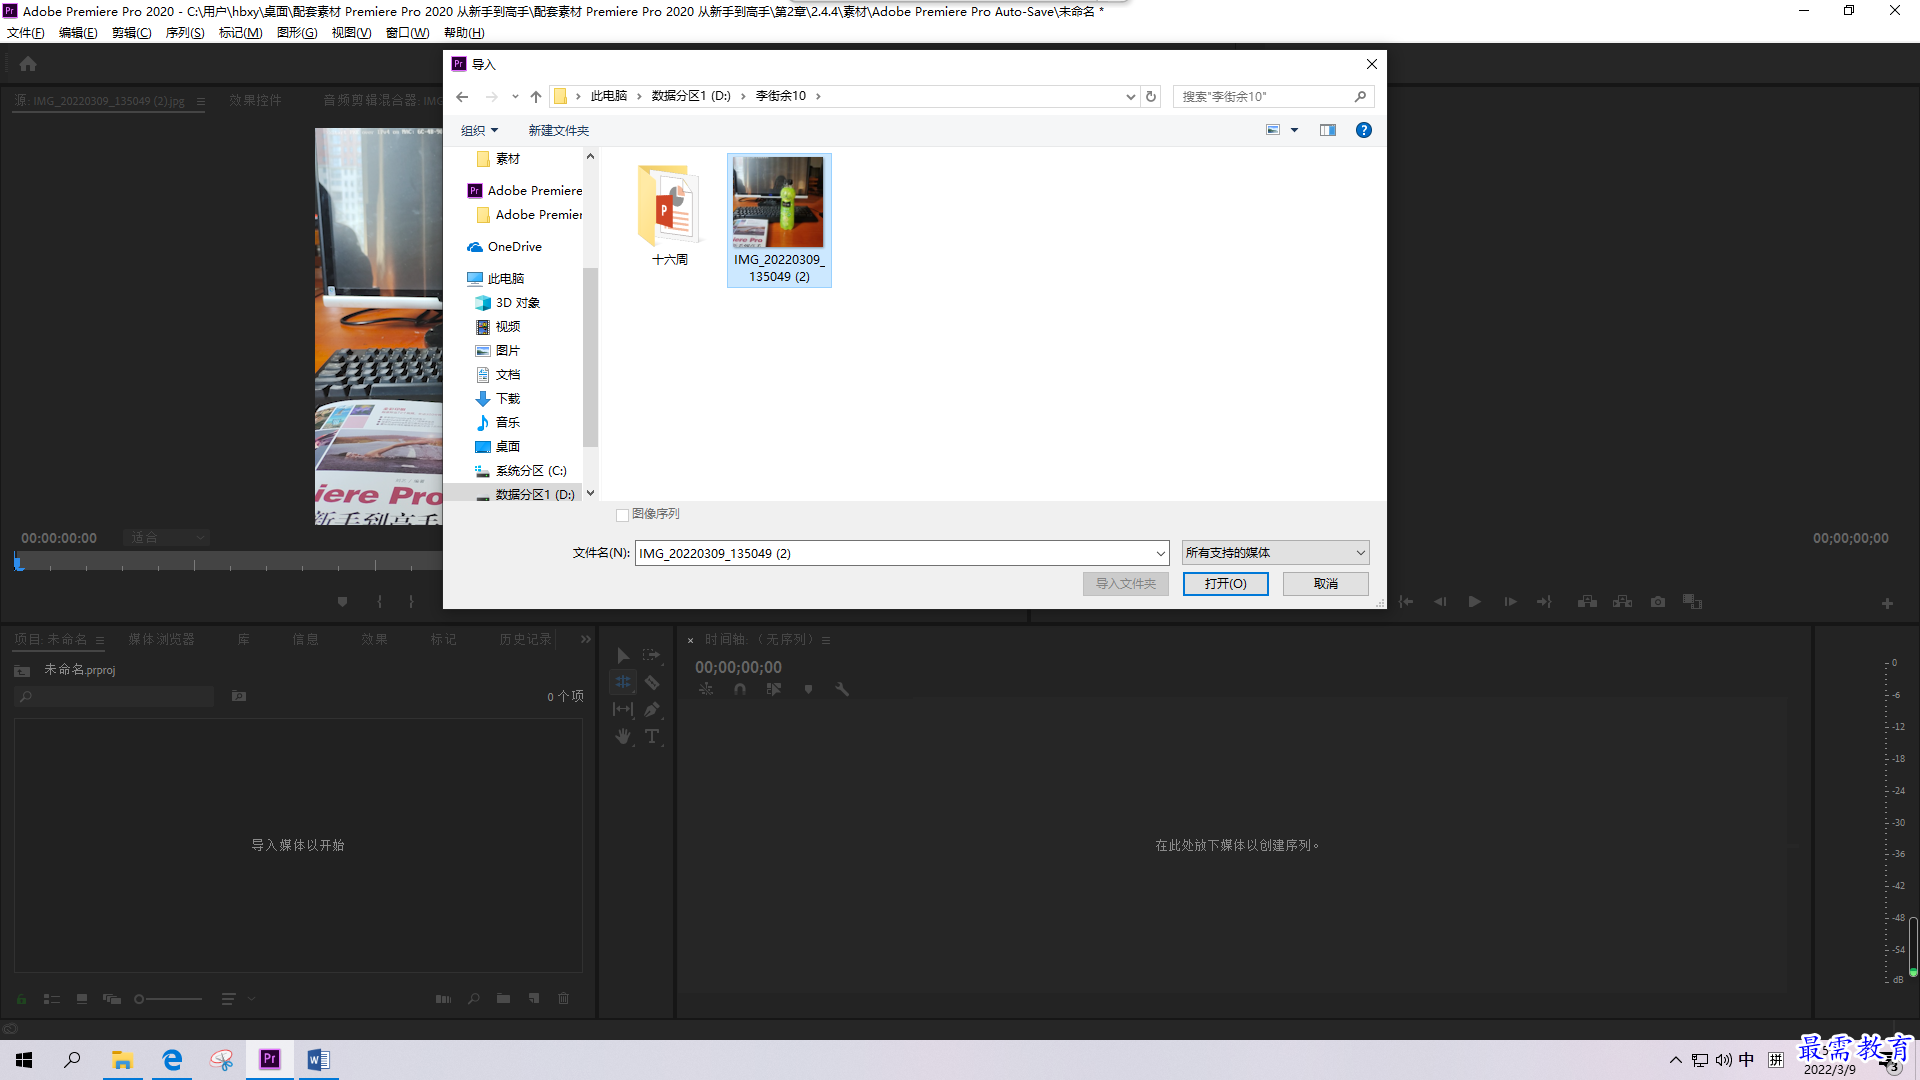This screenshot has height=1080, width=1920.
Task: Click the Up one level arrow
Action: pyautogui.click(x=536, y=96)
